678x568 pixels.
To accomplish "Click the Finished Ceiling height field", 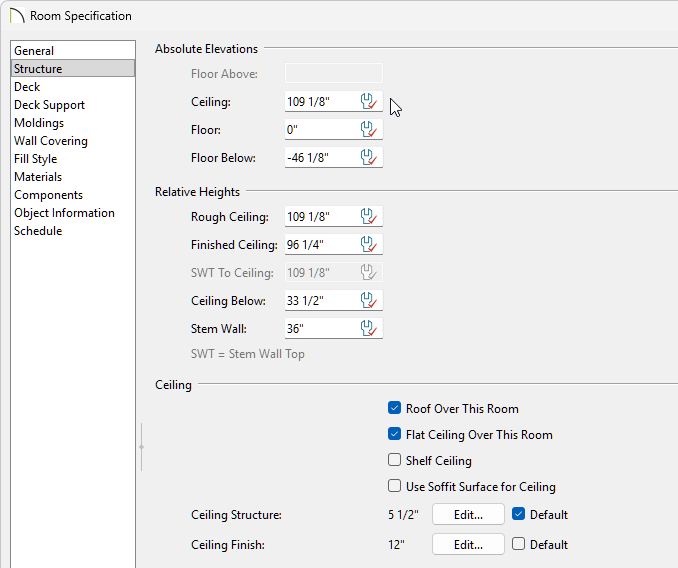I will point(334,245).
